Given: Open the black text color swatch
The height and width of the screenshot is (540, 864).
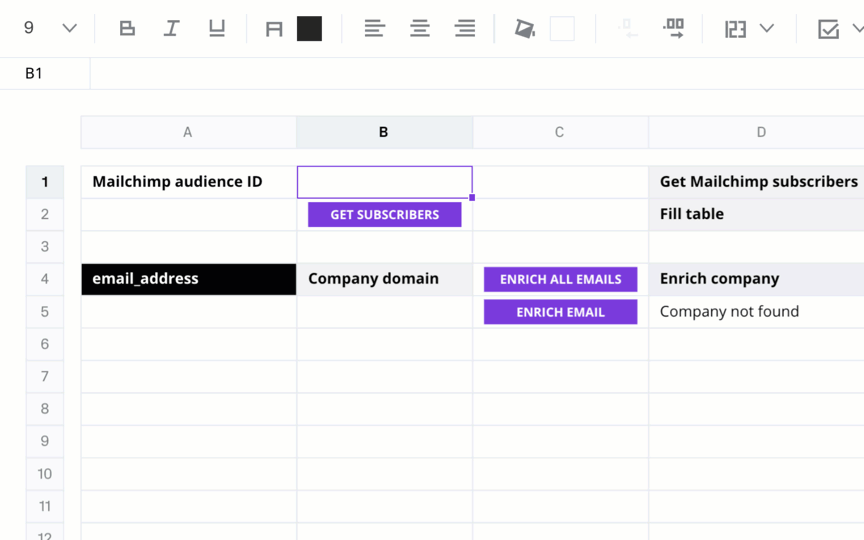Looking at the screenshot, I should click(309, 29).
